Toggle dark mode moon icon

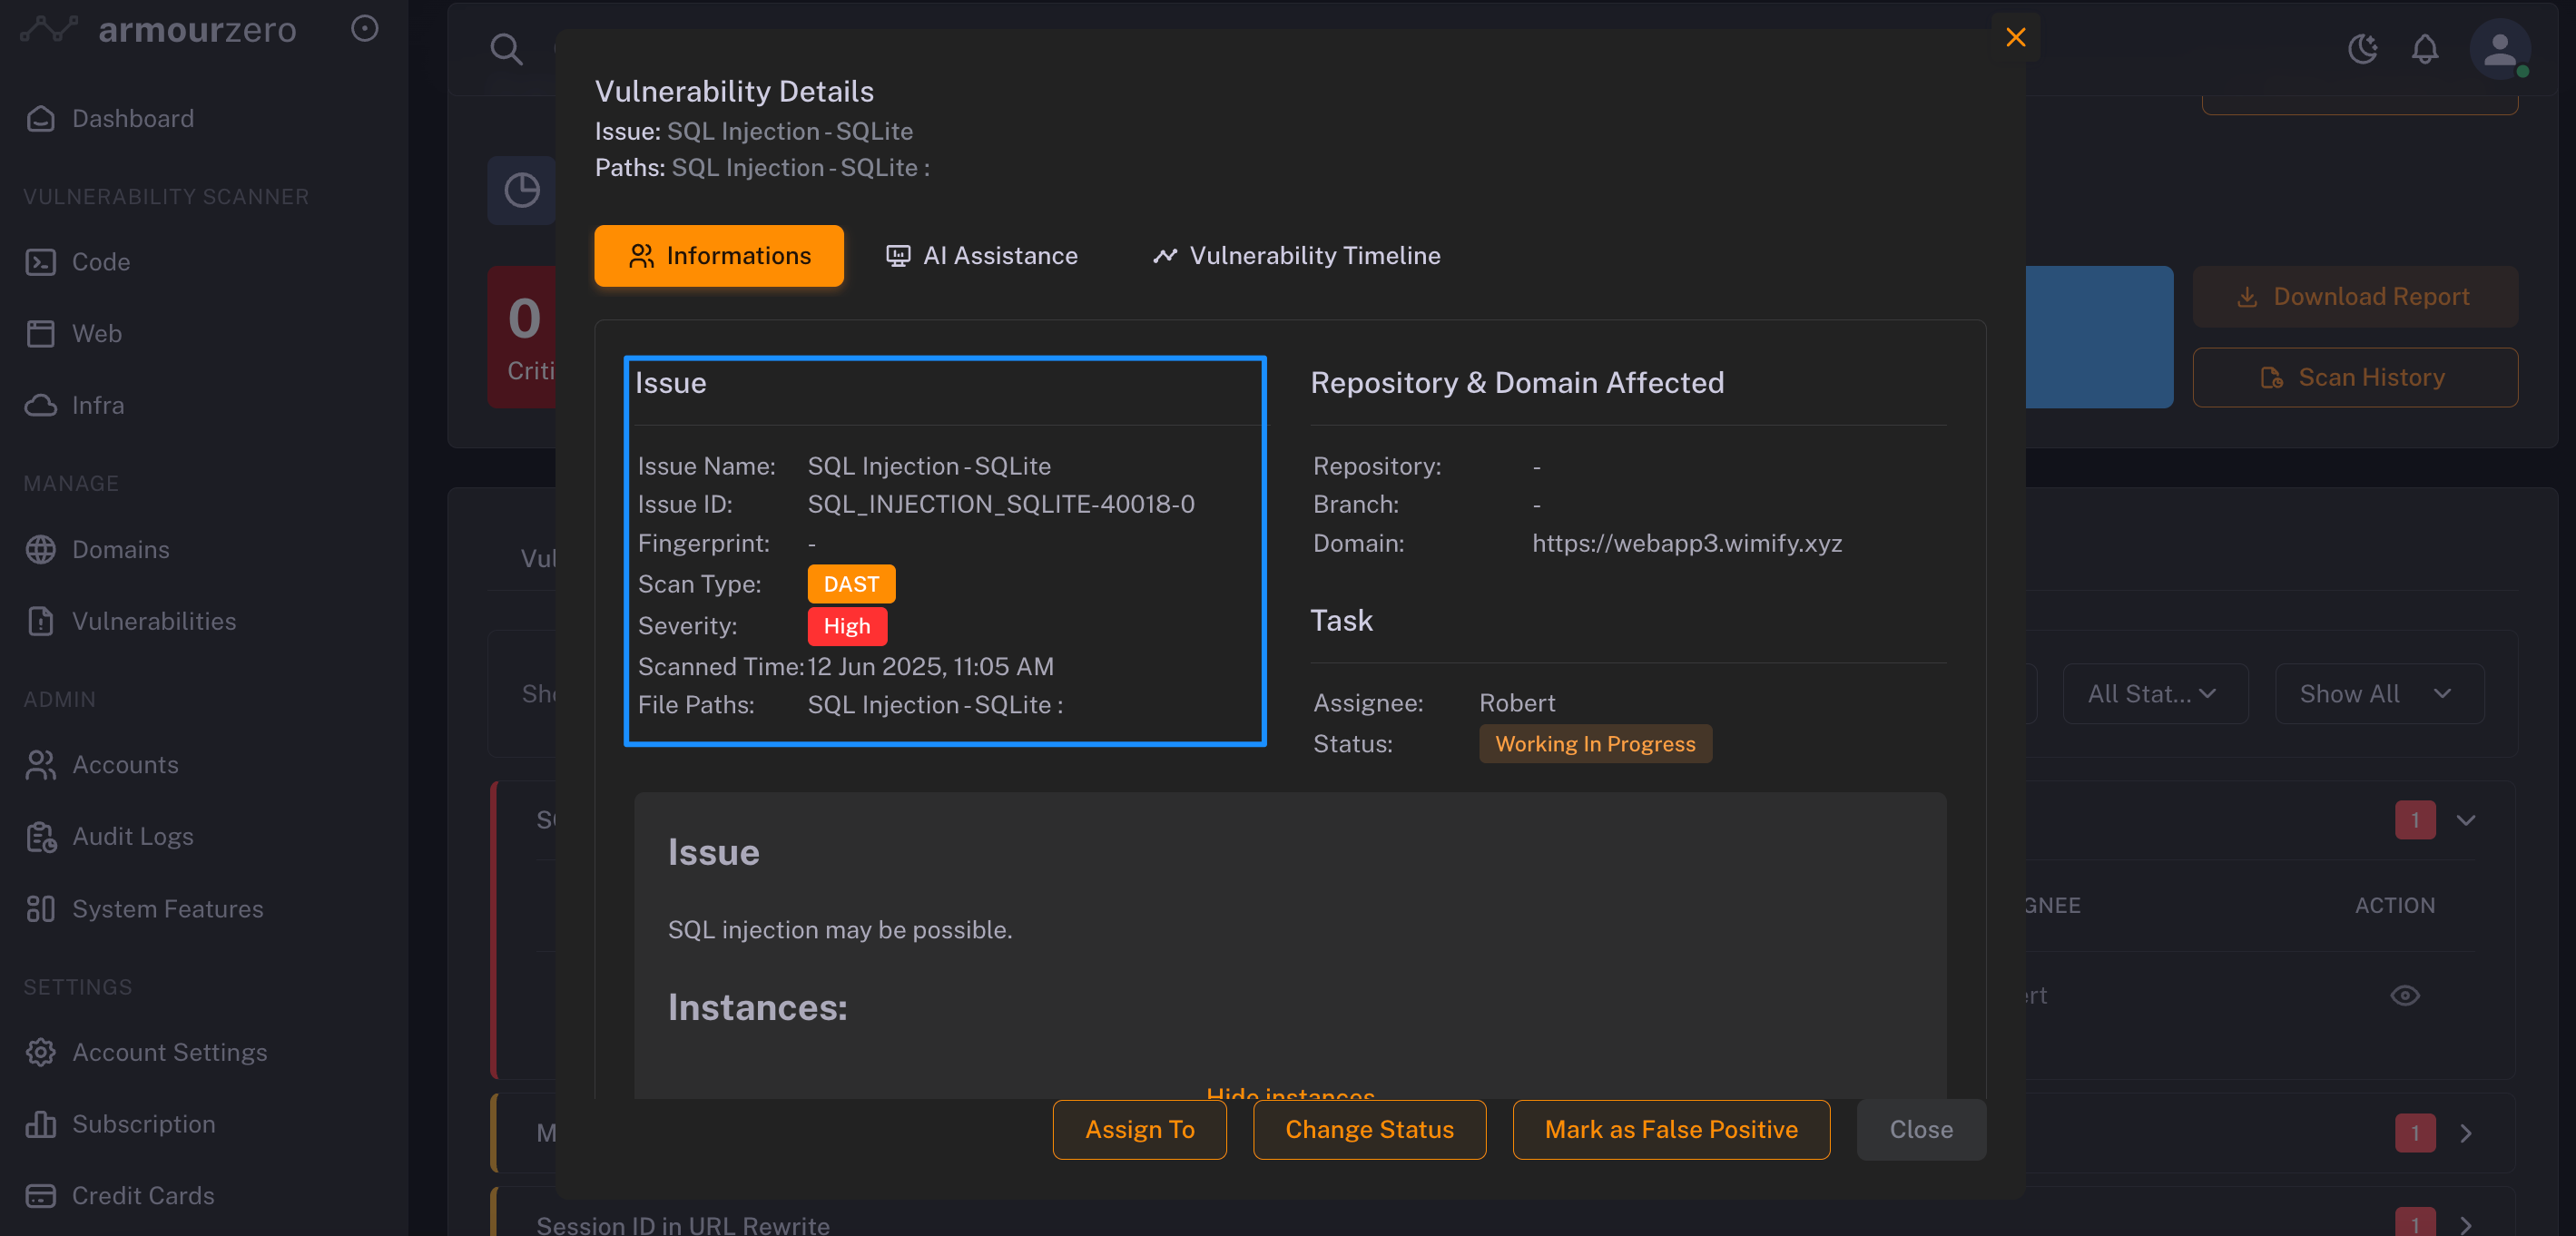2362,49
